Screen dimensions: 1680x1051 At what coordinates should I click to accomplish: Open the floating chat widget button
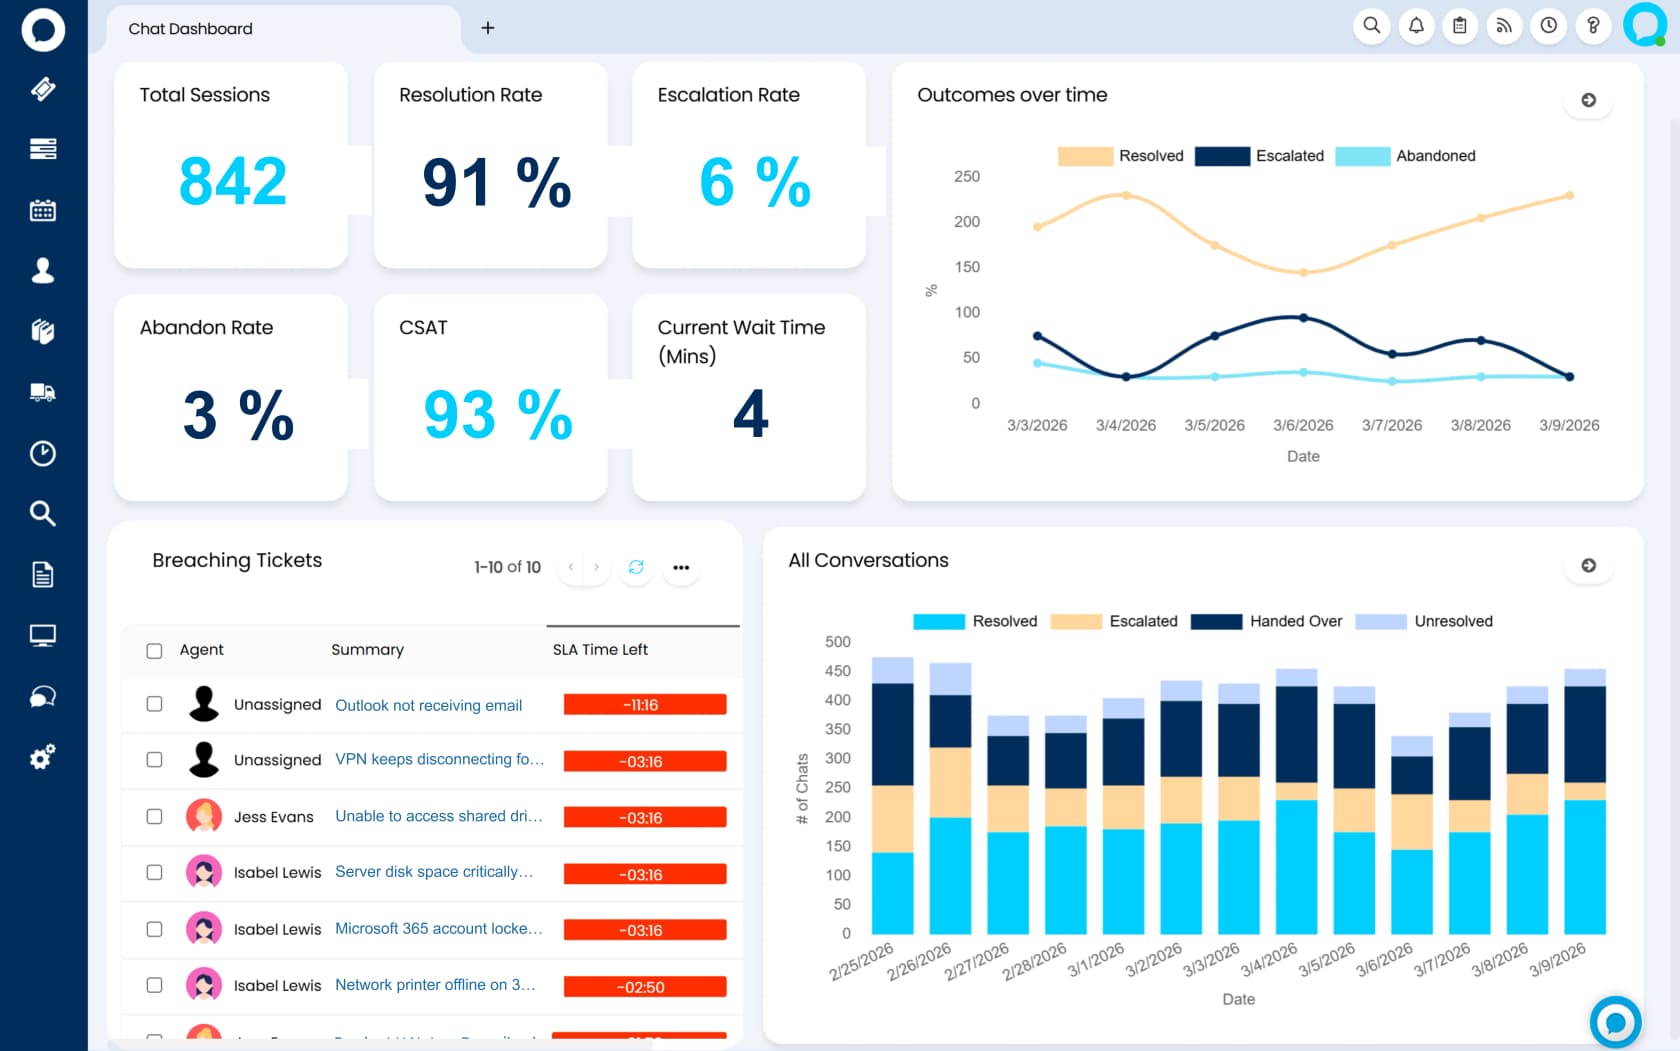[x=1615, y=1021]
